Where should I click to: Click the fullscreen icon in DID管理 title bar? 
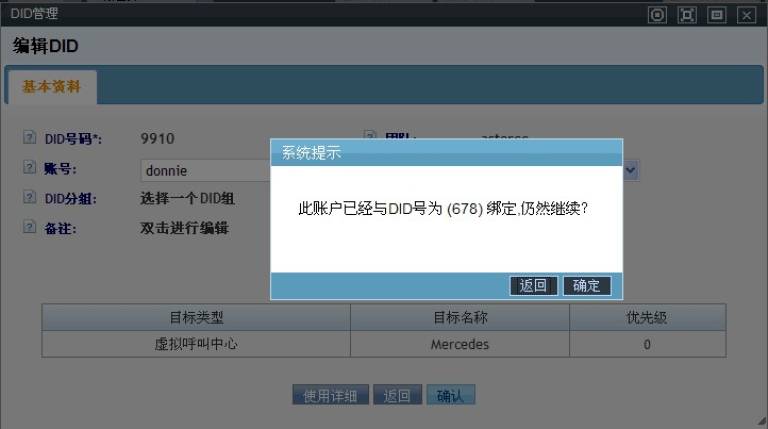687,14
